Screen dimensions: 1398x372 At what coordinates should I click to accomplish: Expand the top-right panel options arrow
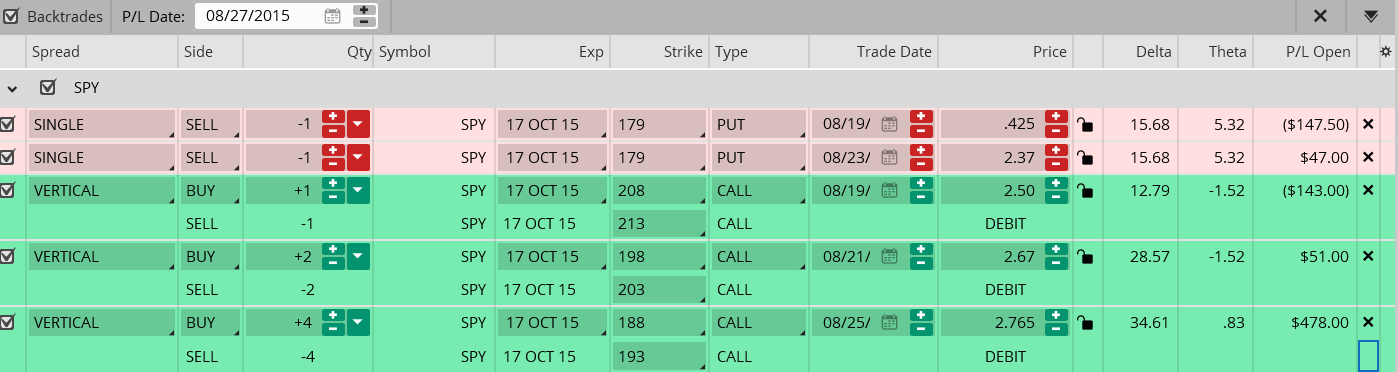[1371, 16]
